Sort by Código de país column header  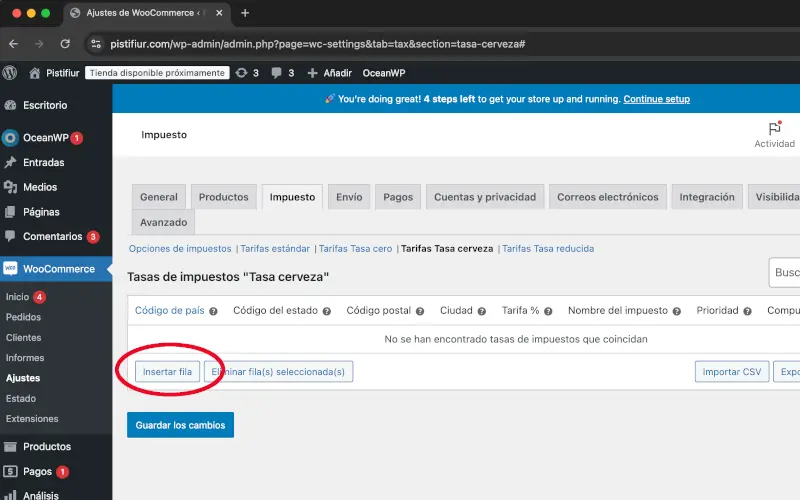[x=170, y=311]
